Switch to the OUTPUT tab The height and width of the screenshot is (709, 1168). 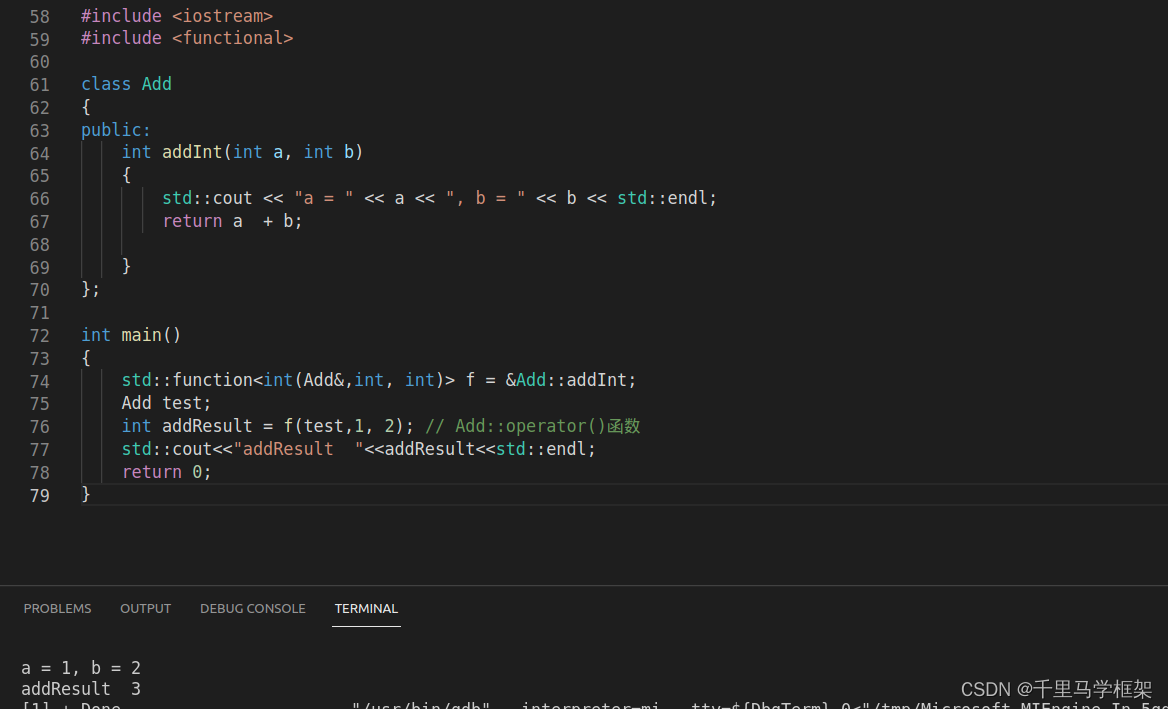coord(145,608)
